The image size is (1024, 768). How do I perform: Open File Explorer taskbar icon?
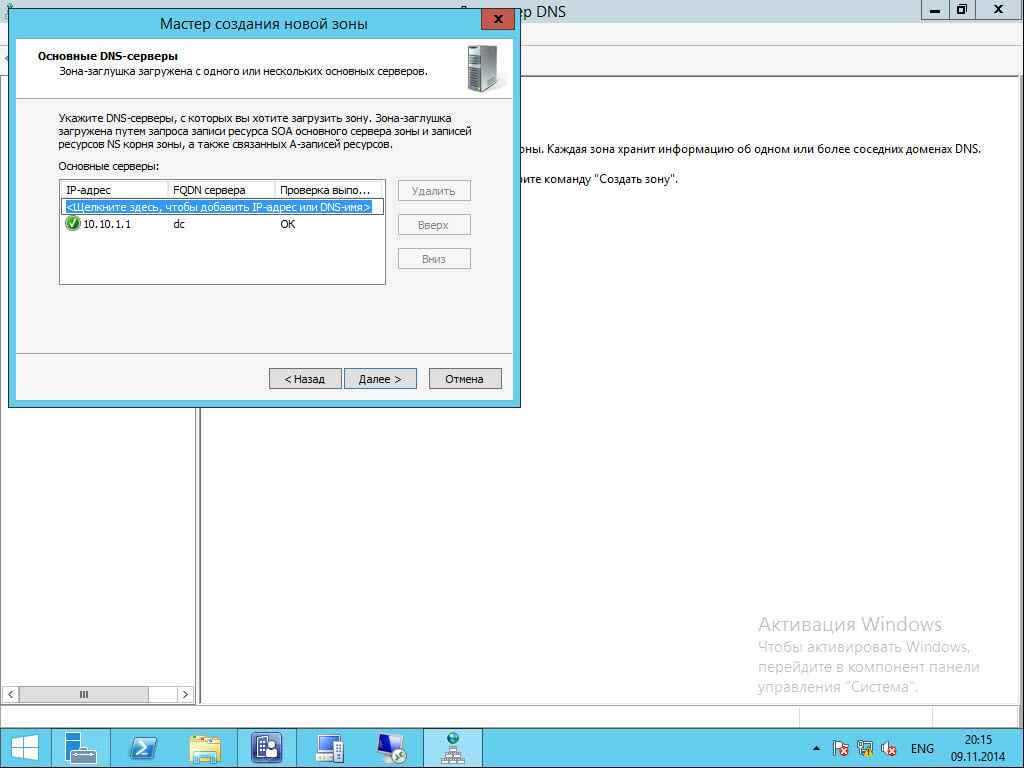click(205, 748)
